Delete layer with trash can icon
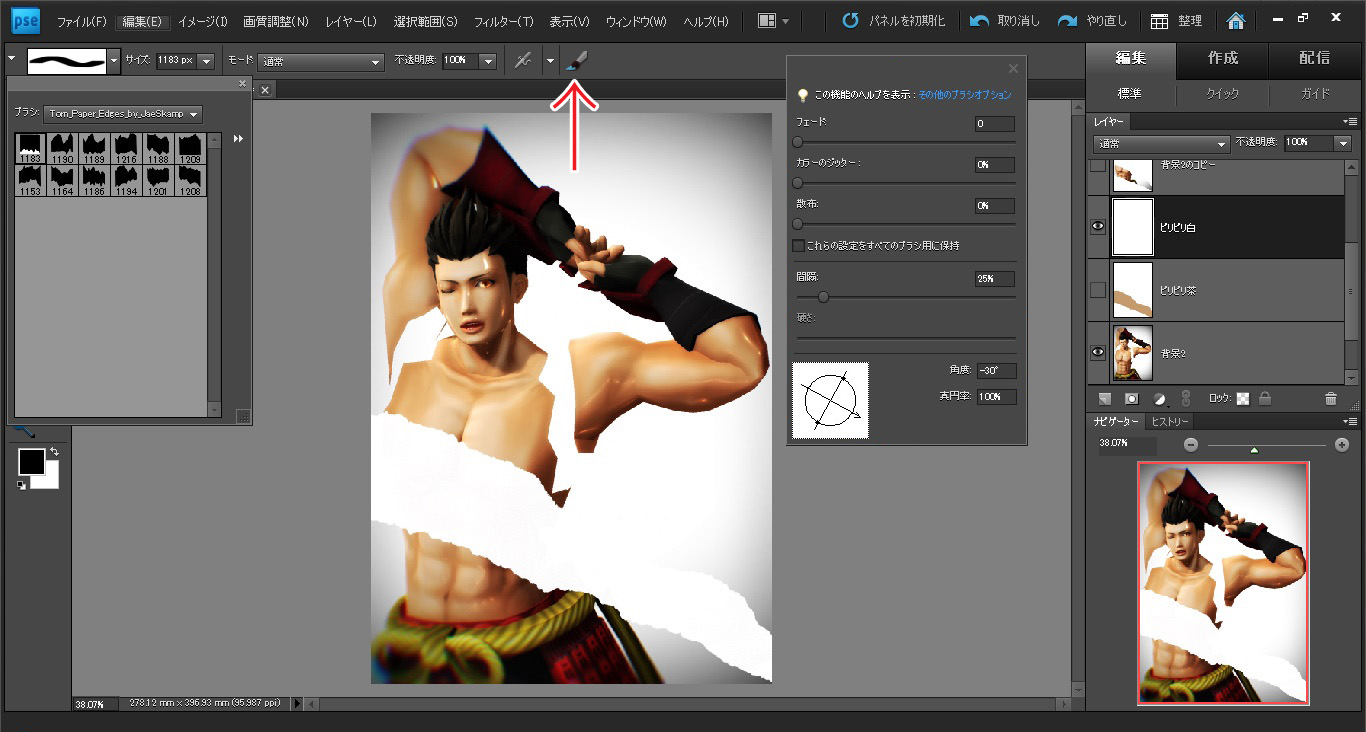 (x=1330, y=398)
